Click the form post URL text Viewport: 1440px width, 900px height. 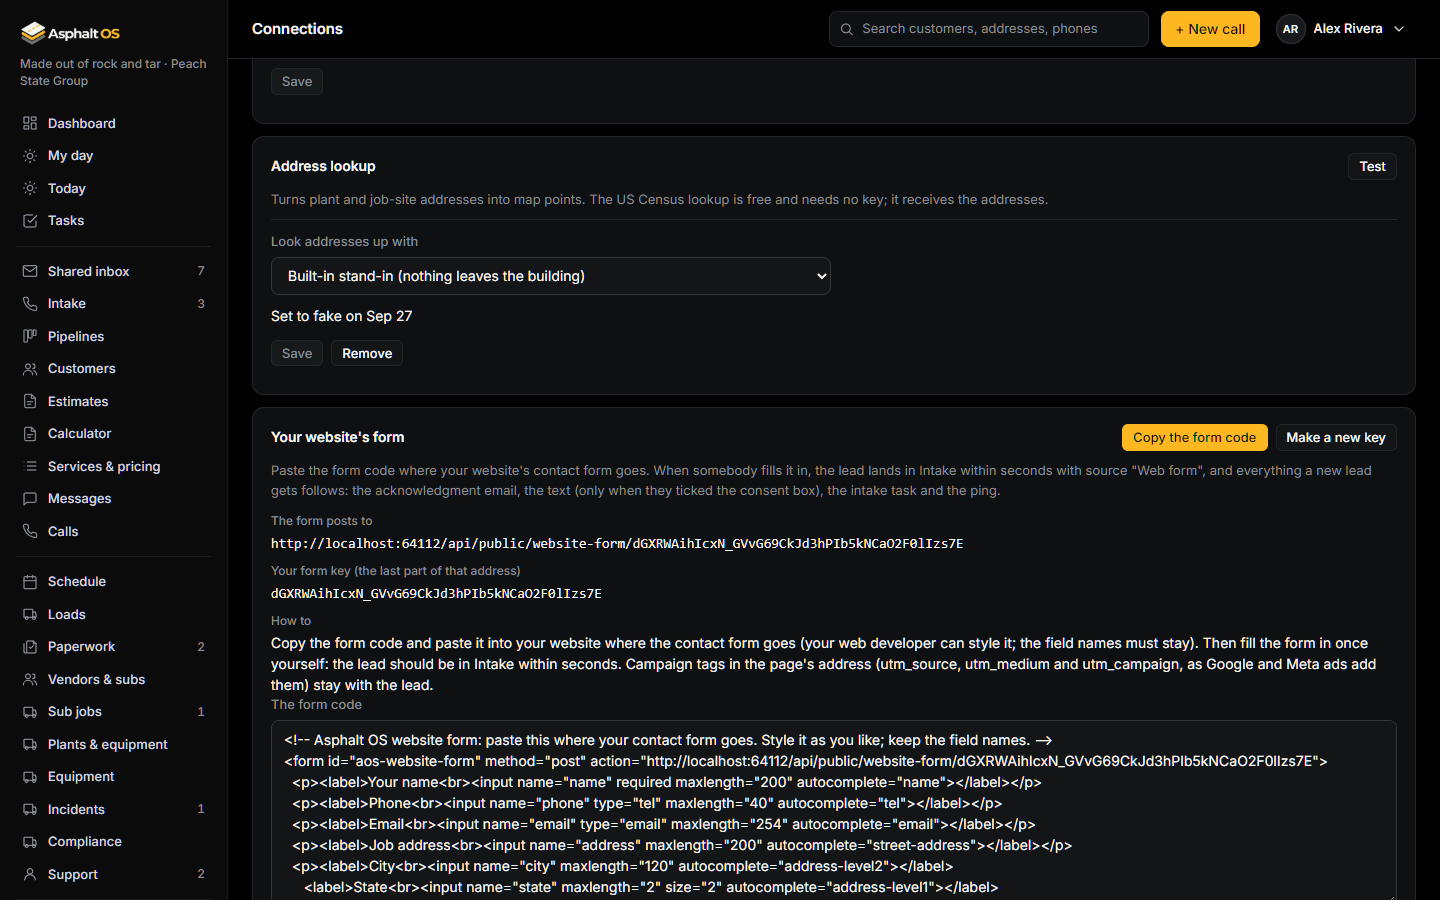617,544
